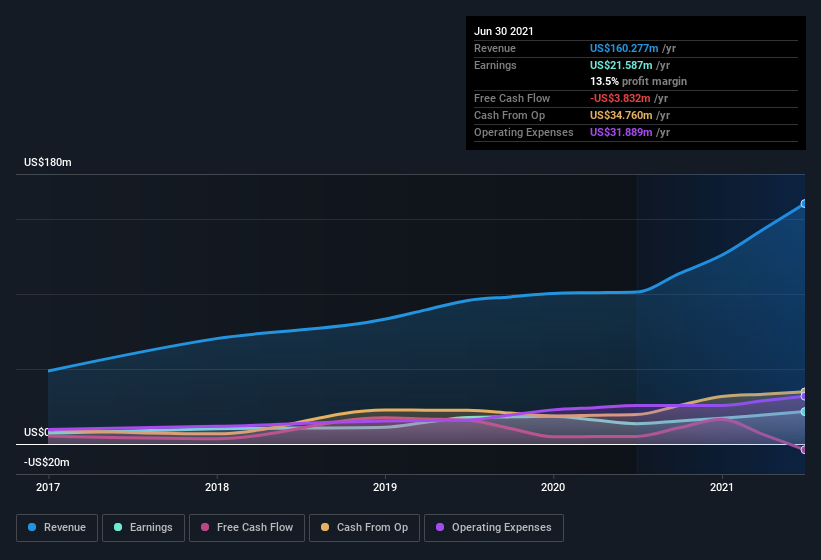Click the US$31.889m operating expenses value
This screenshot has height=560, width=821.
click(x=621, y=132)
